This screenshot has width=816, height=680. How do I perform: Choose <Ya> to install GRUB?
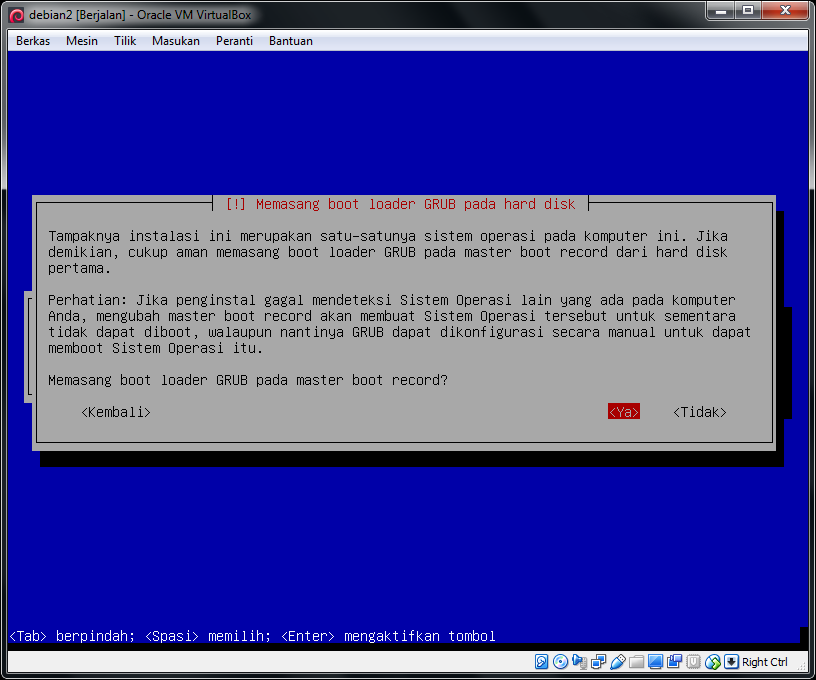[623, 412]
